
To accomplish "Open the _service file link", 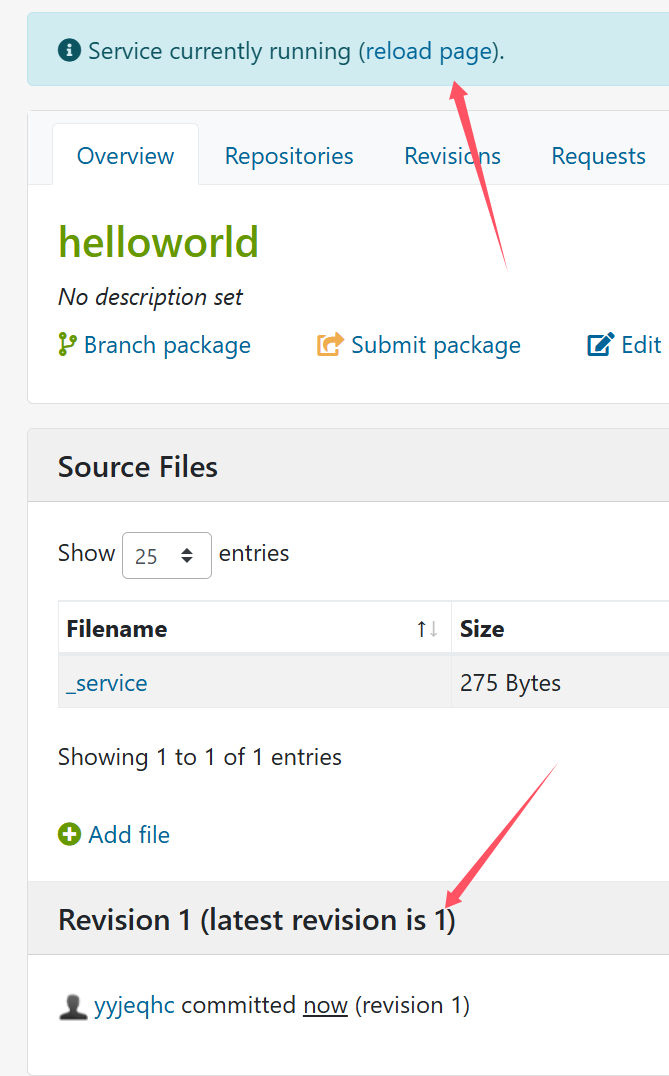I will [107, 683].
